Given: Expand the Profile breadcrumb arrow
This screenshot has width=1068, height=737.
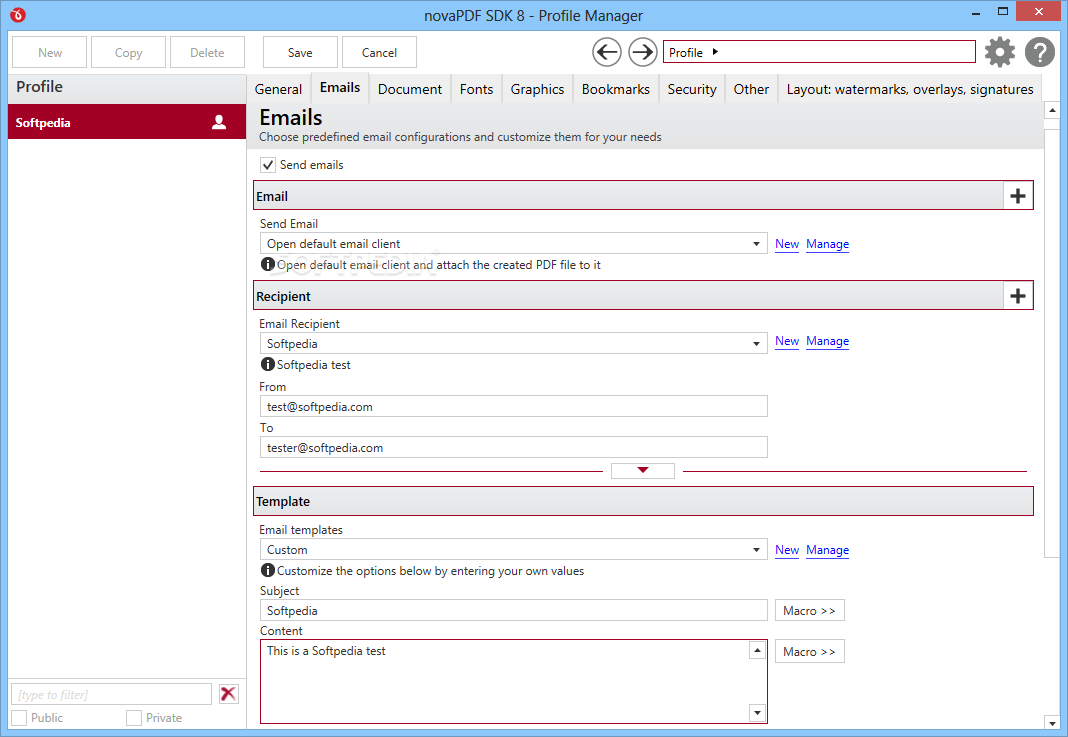Looking at the screenshot, I should (x=715, y=52).
